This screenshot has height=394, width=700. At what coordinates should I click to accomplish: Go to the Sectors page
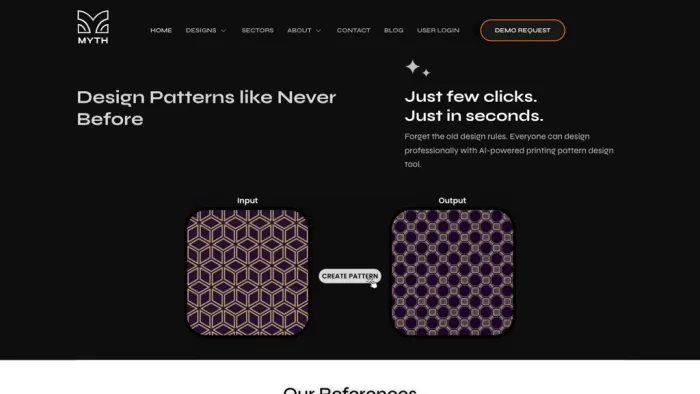tap(258, 30)
